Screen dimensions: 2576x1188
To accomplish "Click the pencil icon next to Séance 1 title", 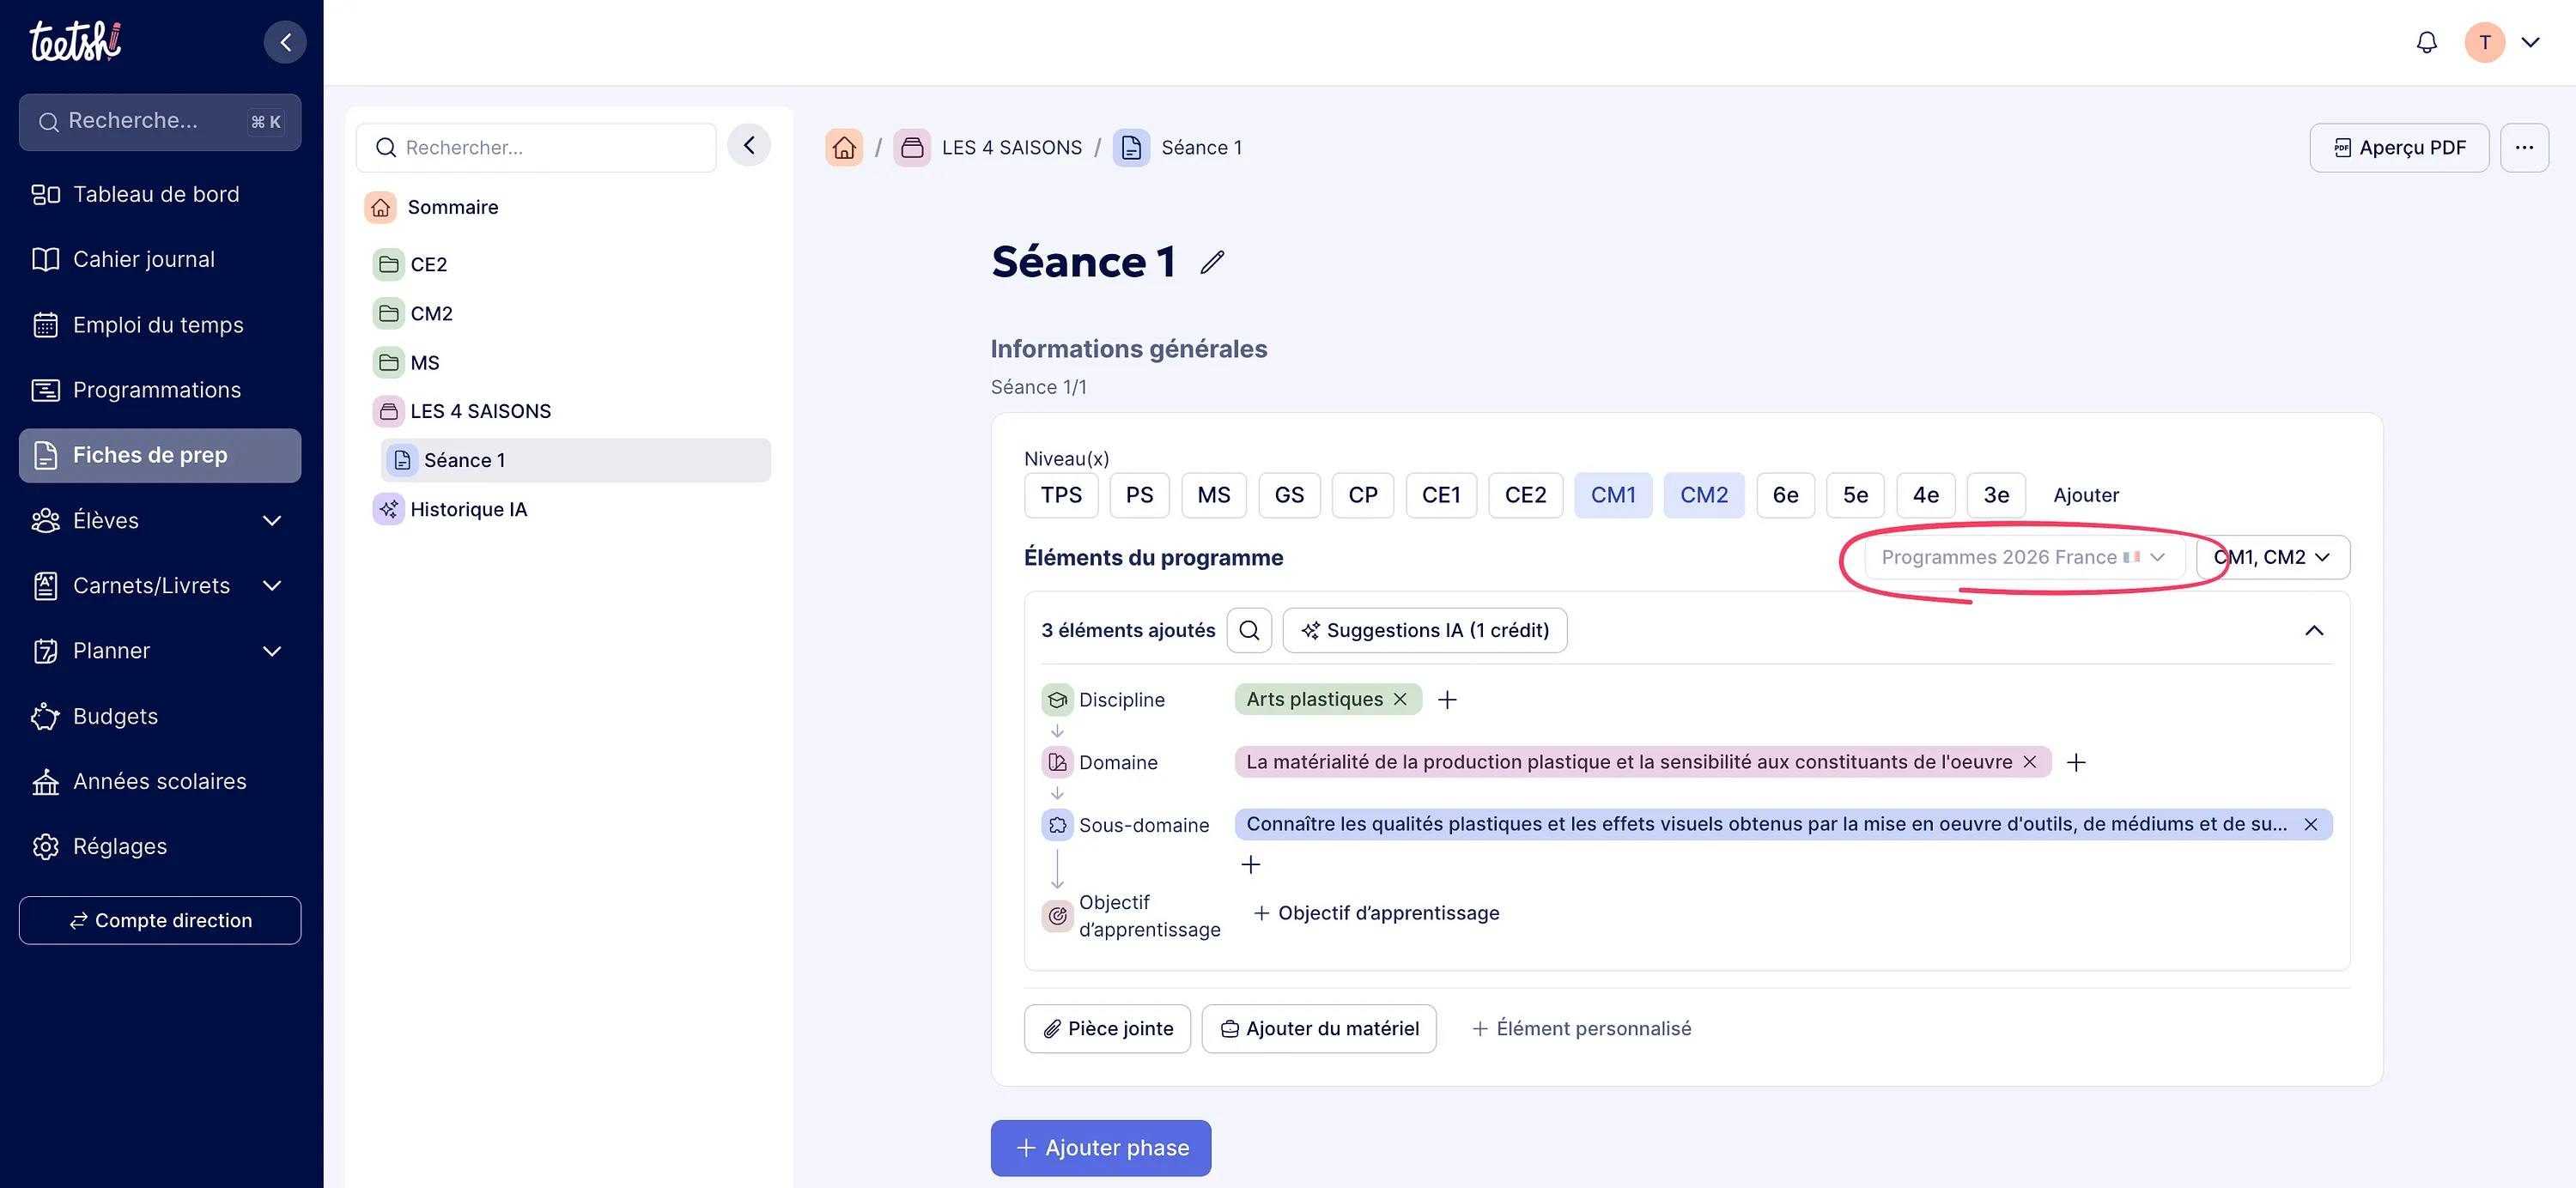I will point(1212,262).
